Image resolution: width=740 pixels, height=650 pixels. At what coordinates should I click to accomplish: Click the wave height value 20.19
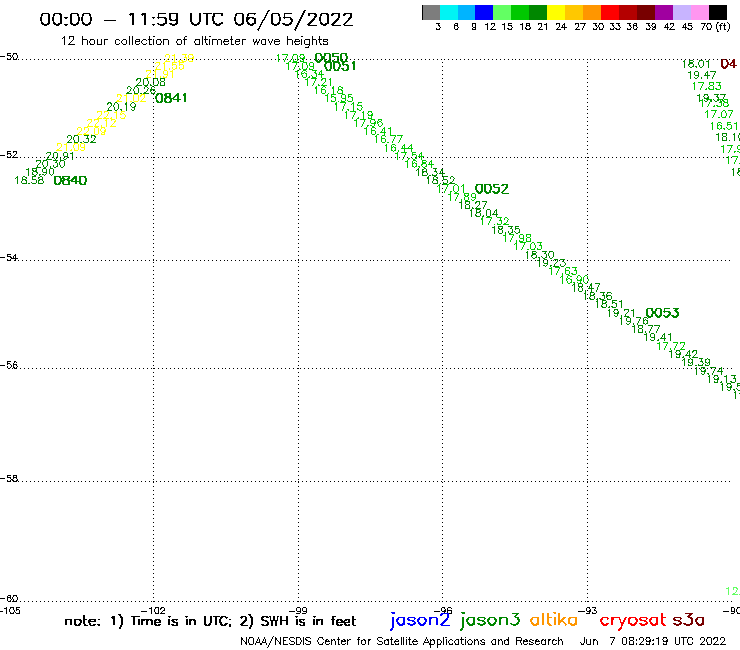click(x=121, y=107)
